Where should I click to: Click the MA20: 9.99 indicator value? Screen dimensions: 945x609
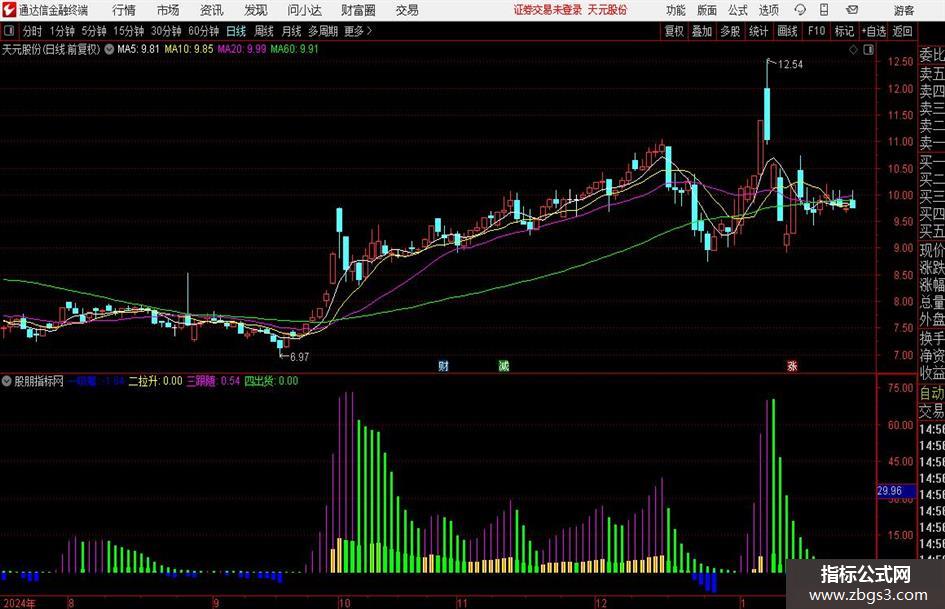pyautogui.click(x=242, y=49)
